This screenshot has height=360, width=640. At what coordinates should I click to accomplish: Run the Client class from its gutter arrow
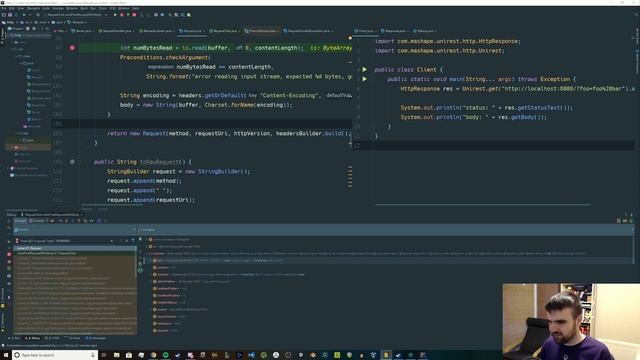coord(364,69)
